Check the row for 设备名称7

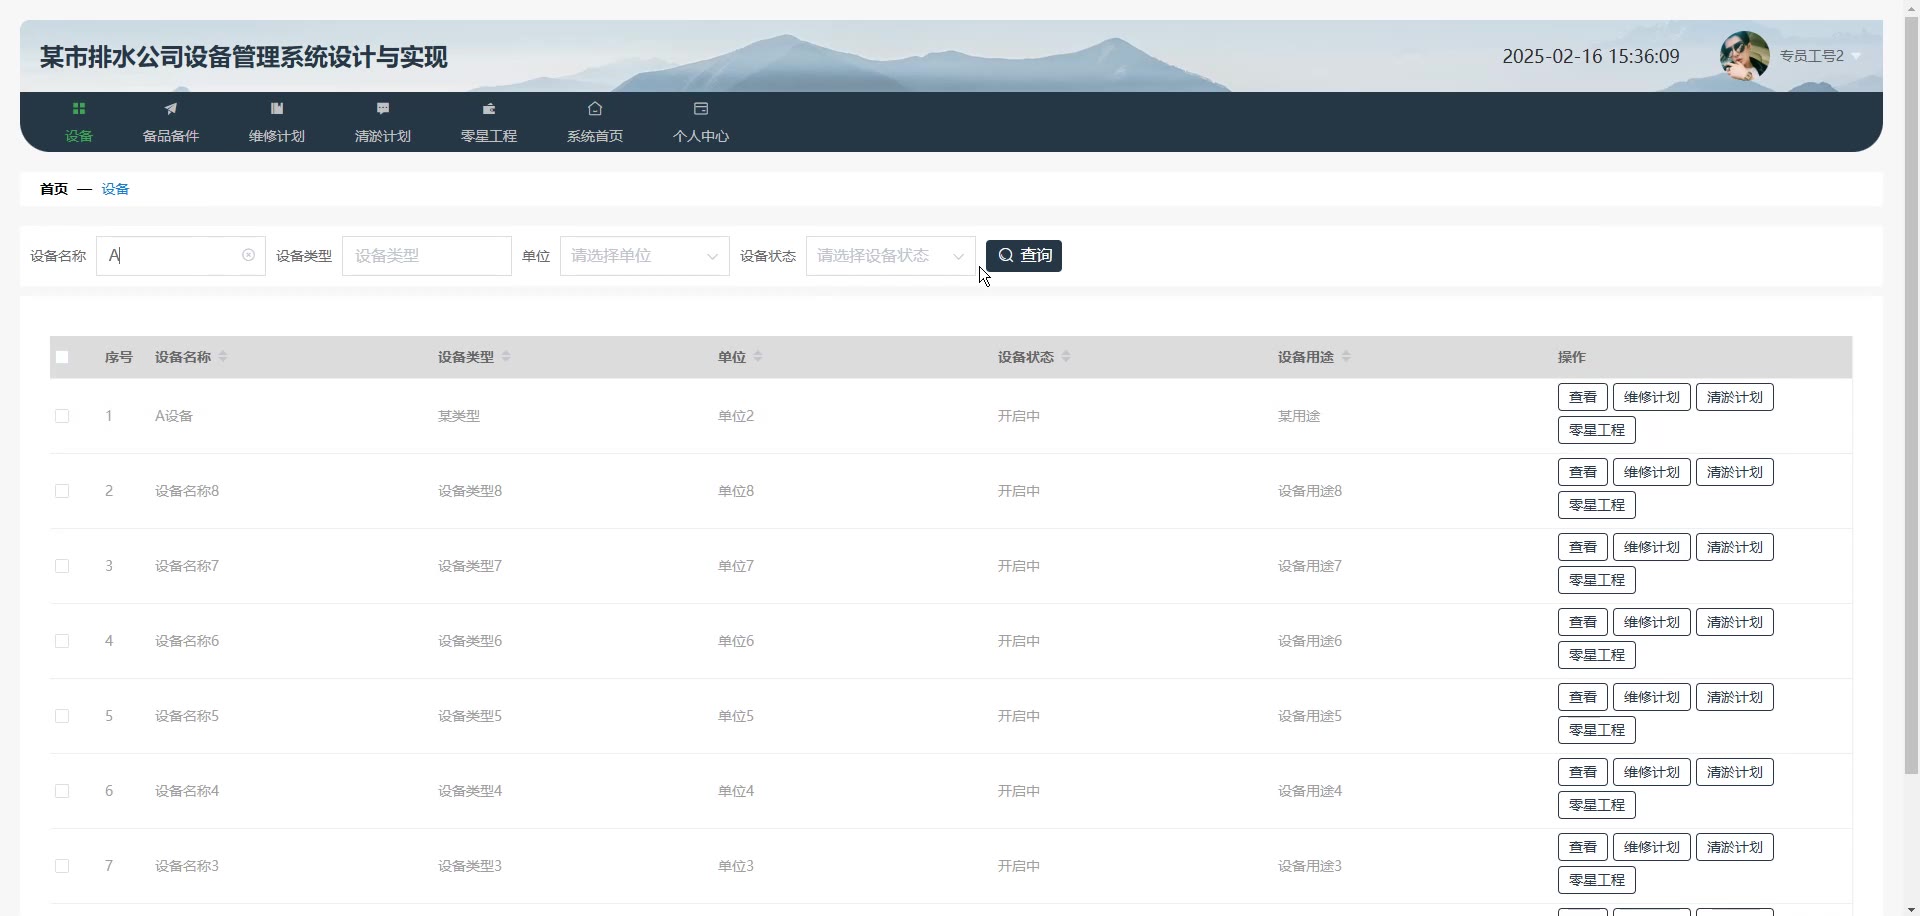click(x=62, y=566)
